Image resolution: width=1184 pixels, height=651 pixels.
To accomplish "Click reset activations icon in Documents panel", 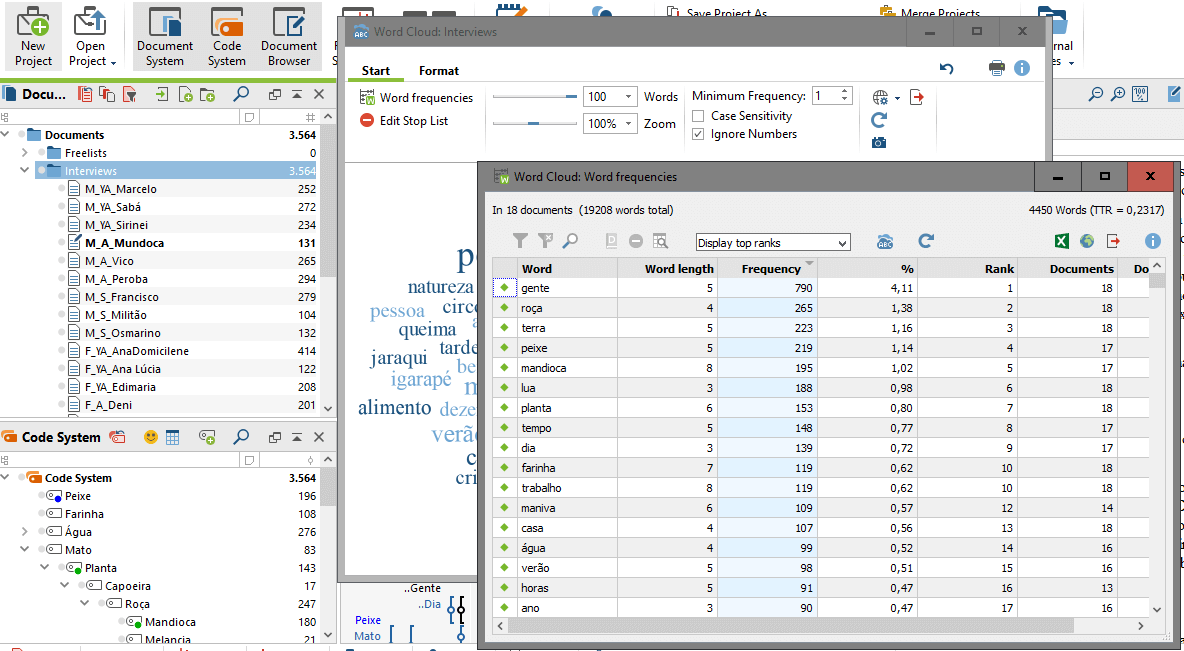I will 85,94.
